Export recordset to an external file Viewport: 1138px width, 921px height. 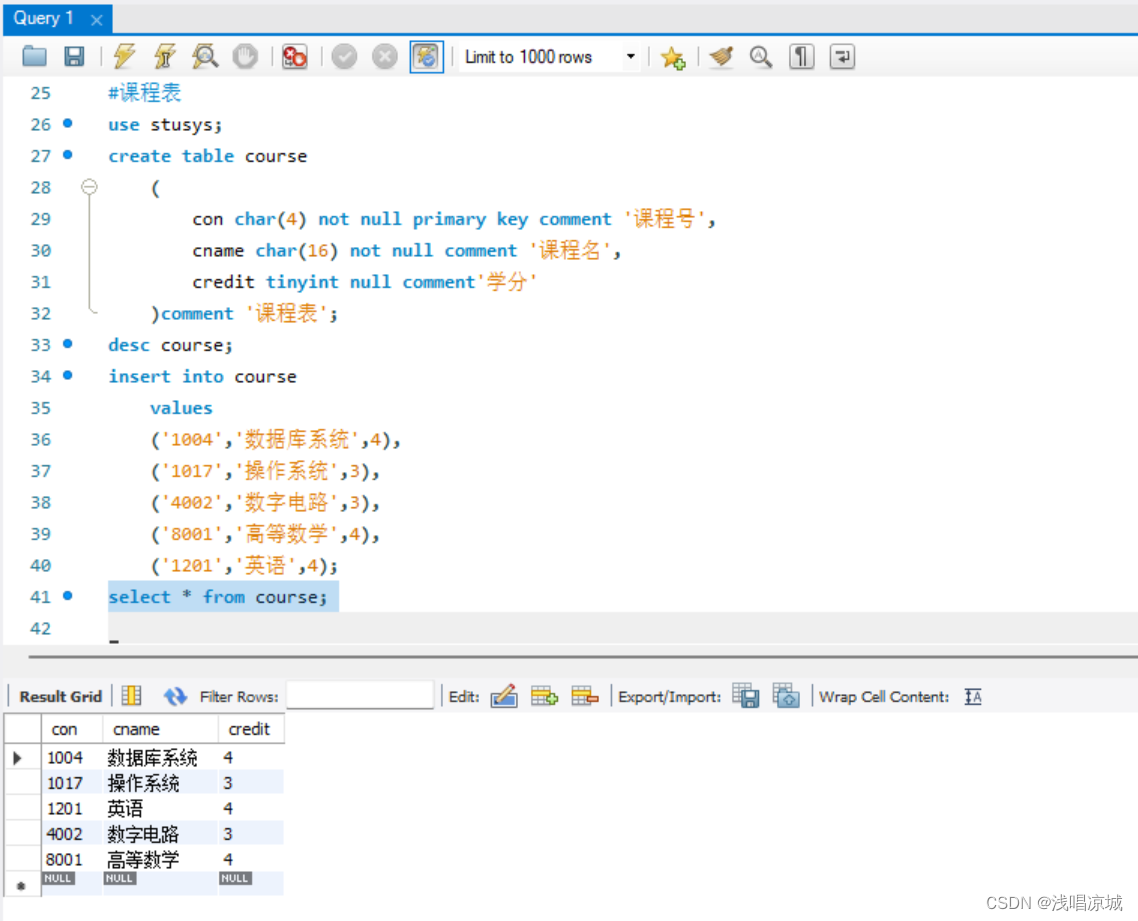coord(746,696)
